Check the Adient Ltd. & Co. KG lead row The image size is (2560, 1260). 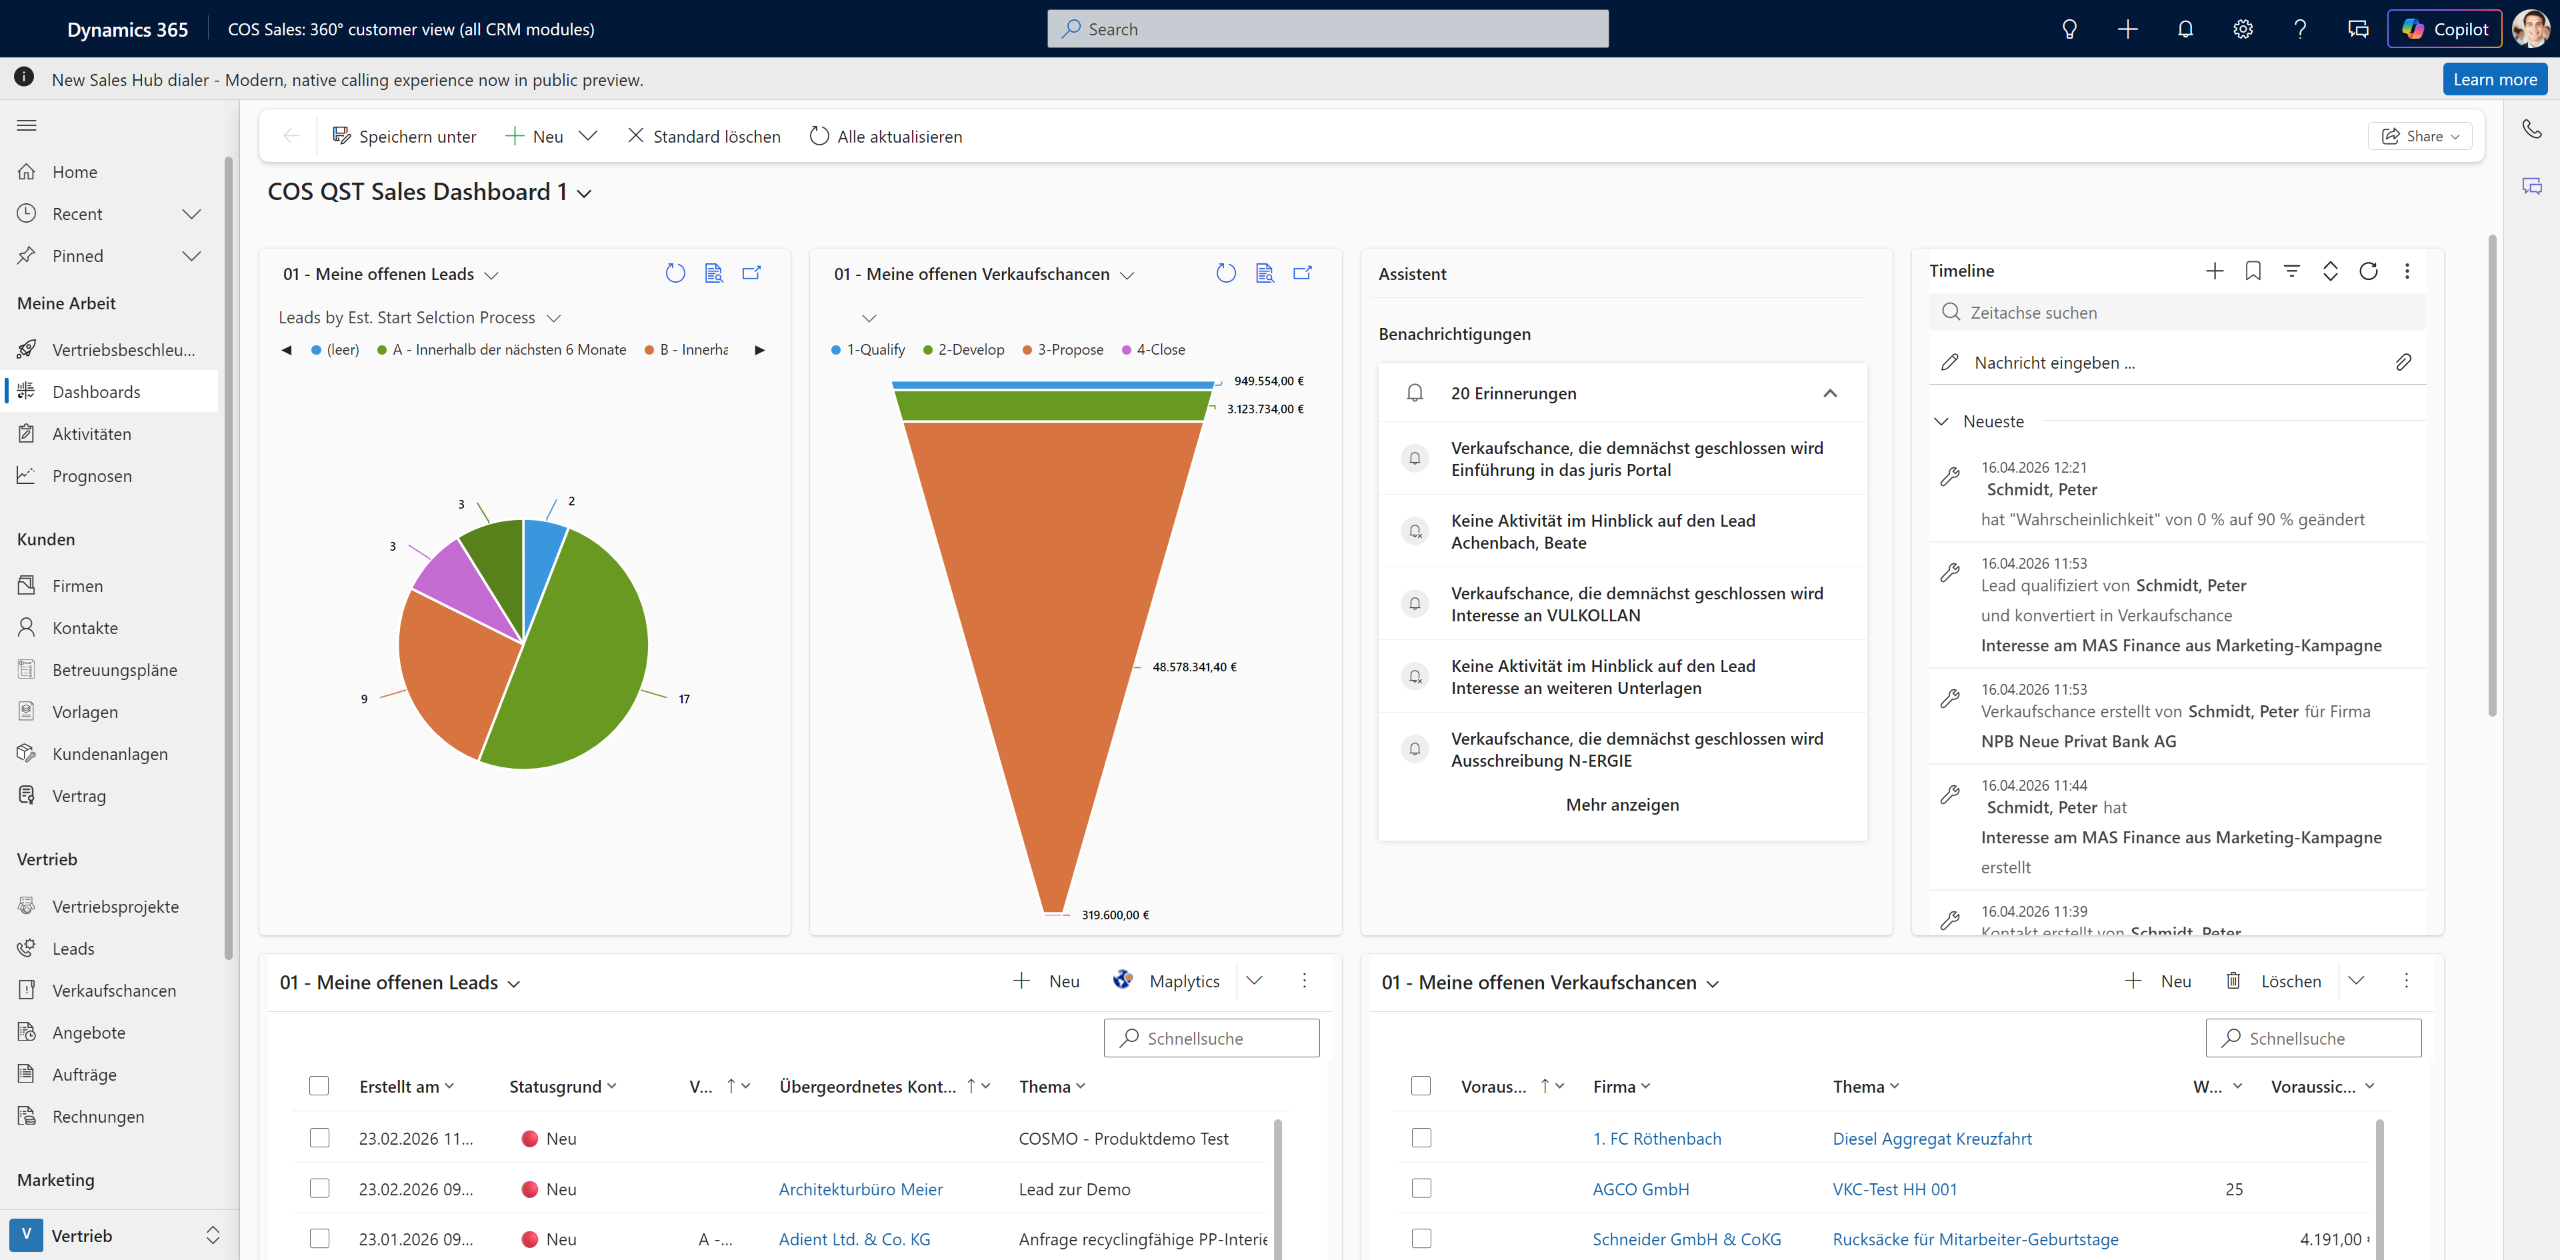[319, 1239]
